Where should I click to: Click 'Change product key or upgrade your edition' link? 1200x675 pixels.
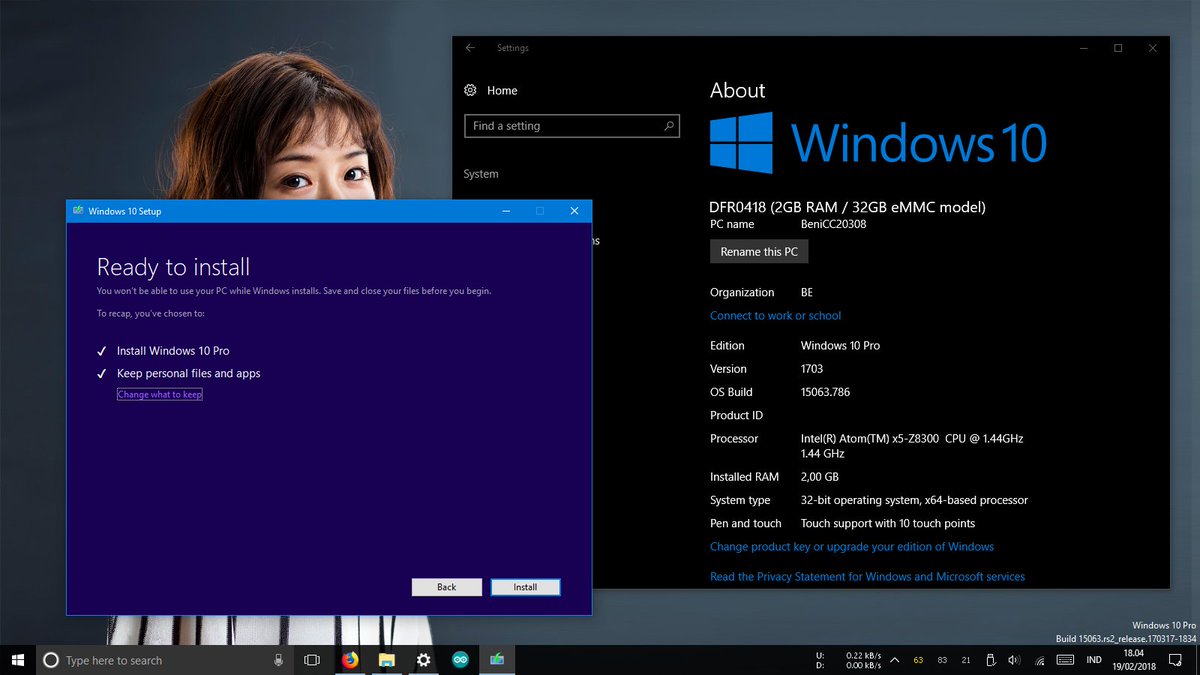[x=852, y=547]
